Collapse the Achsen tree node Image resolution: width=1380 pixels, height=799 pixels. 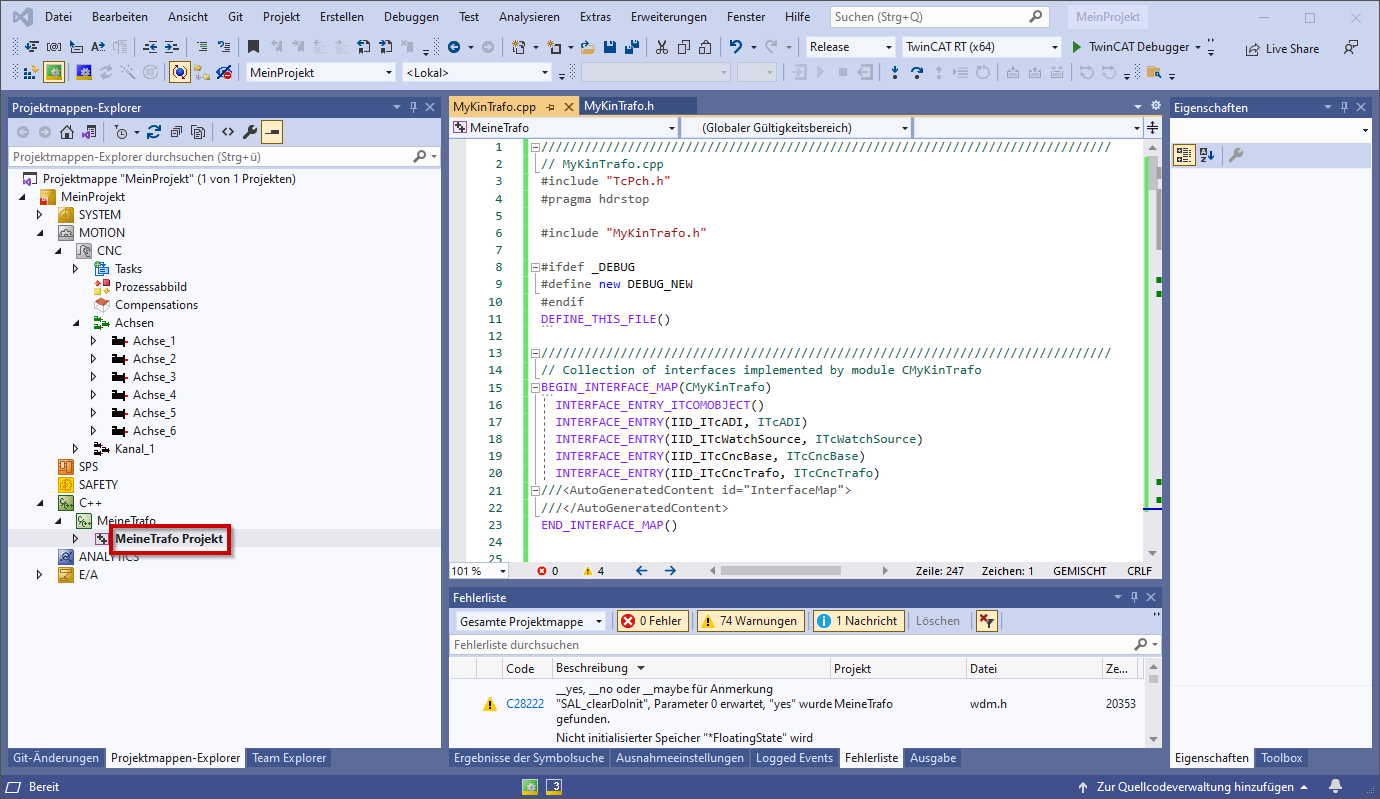click(x=76, y=323)
